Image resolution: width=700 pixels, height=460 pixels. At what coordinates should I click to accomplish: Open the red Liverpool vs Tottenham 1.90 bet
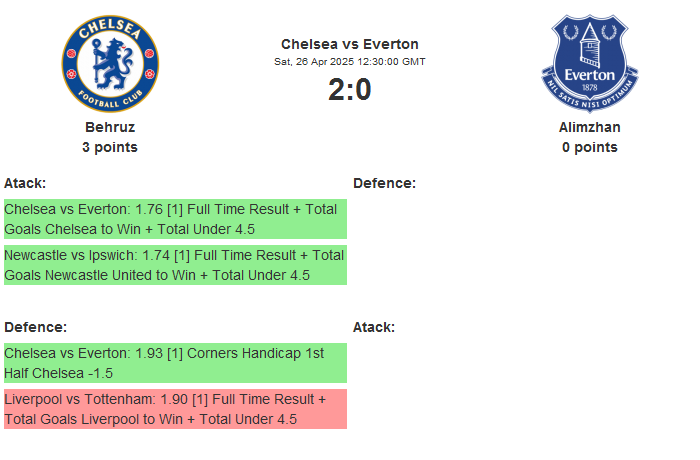click(175, 409)
